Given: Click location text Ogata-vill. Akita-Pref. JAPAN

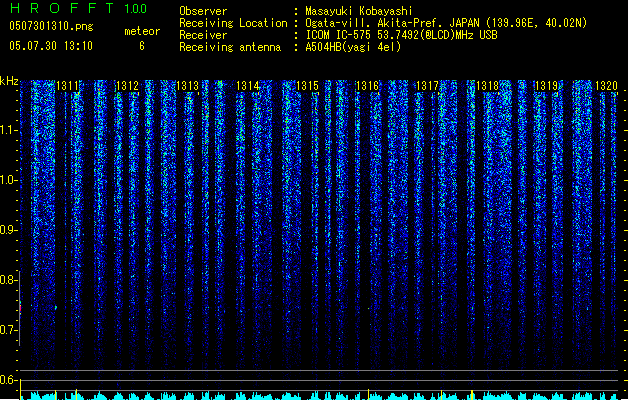Looking at the screenshot, I should 392,23.
